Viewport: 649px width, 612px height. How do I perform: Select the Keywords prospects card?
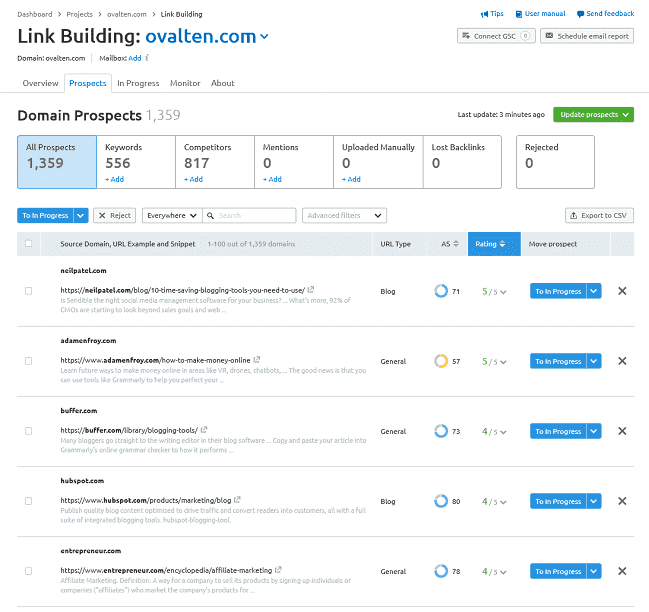[x=136, y=162]
